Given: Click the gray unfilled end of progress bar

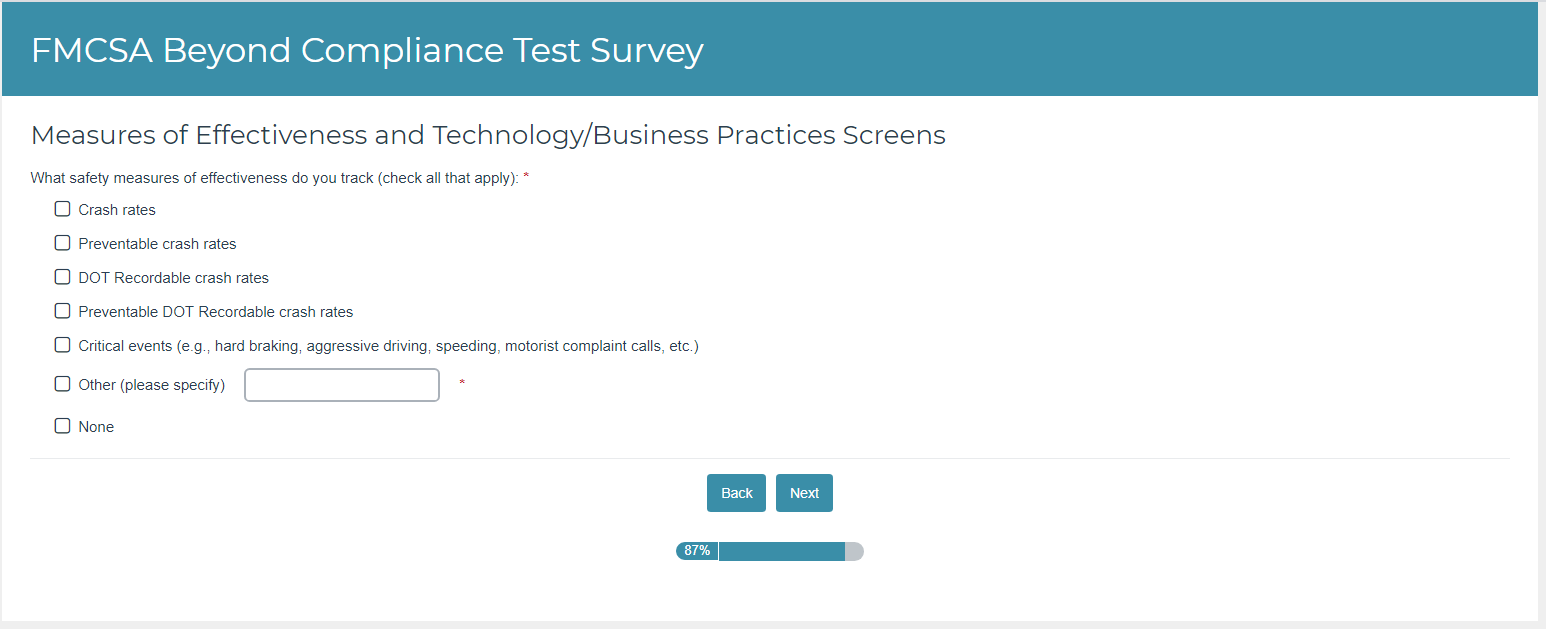Looking at the screenshot, I should [x=854, y=551].
